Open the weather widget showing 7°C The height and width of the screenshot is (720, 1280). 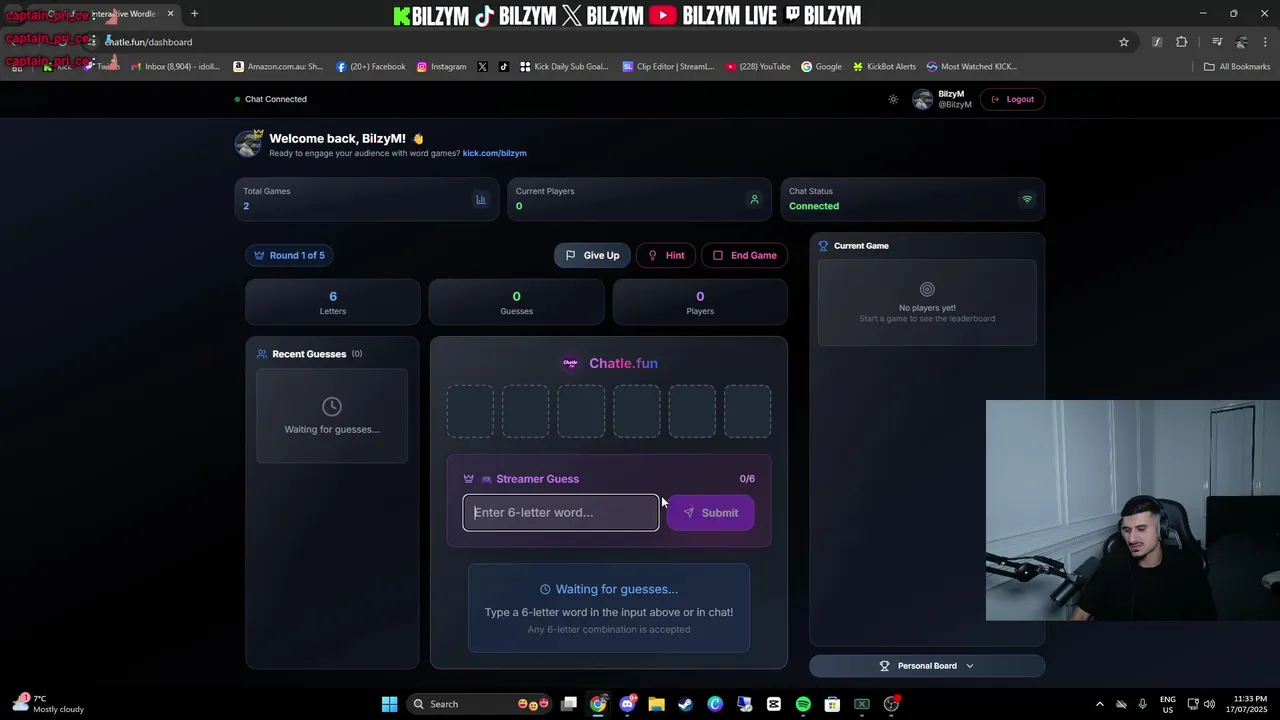48,704
